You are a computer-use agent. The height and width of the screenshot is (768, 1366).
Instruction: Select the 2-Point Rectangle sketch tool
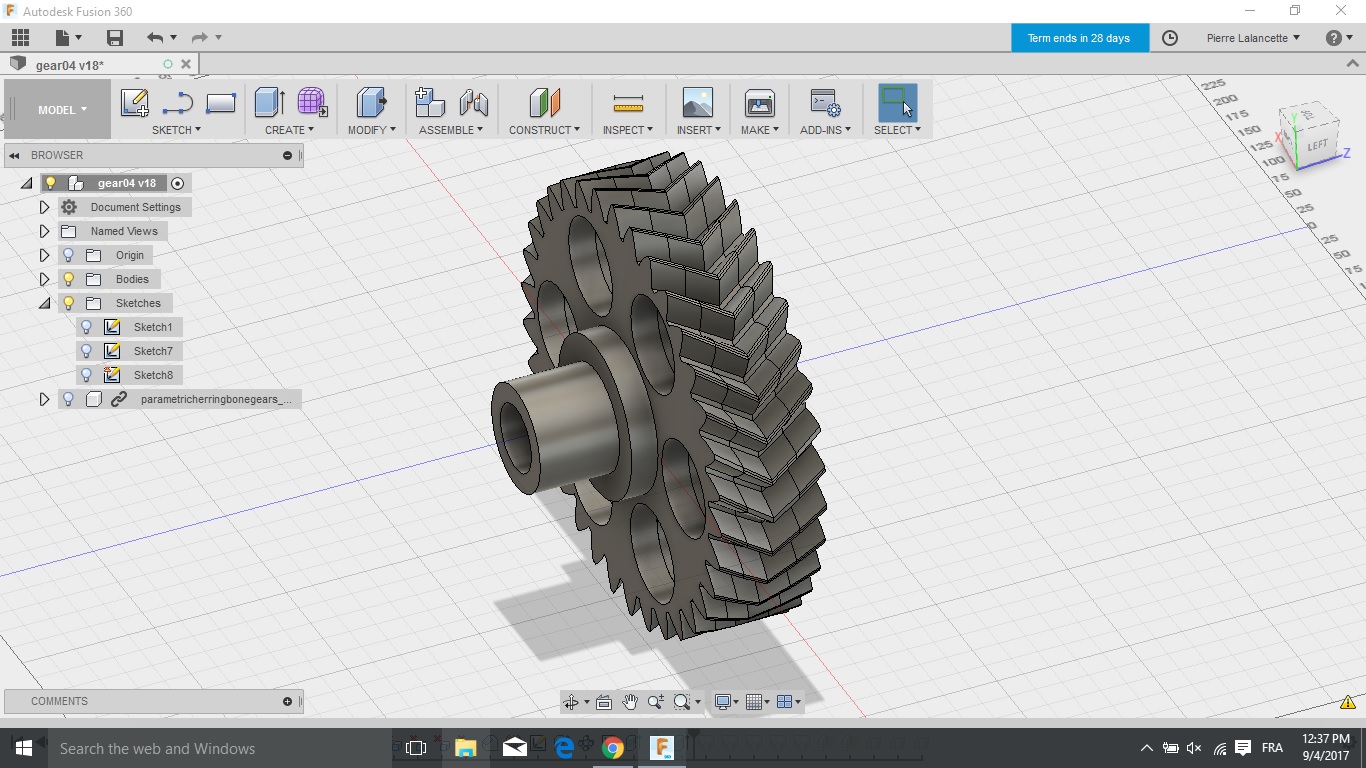click(220, 102)
